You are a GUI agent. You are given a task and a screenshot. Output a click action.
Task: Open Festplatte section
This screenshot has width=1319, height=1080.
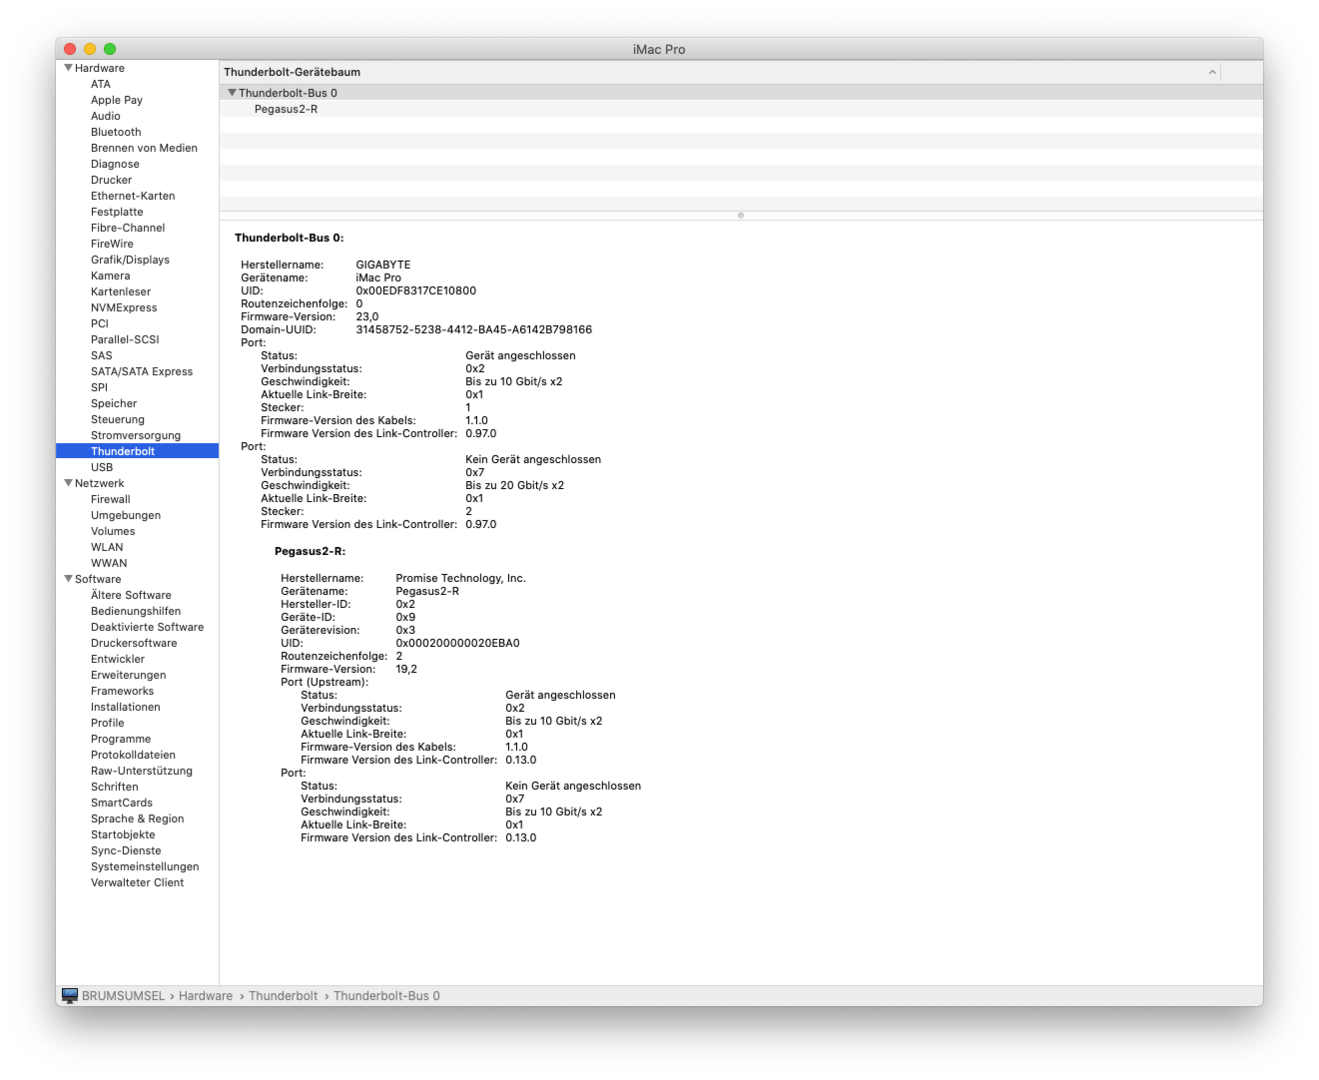(117, 212)
